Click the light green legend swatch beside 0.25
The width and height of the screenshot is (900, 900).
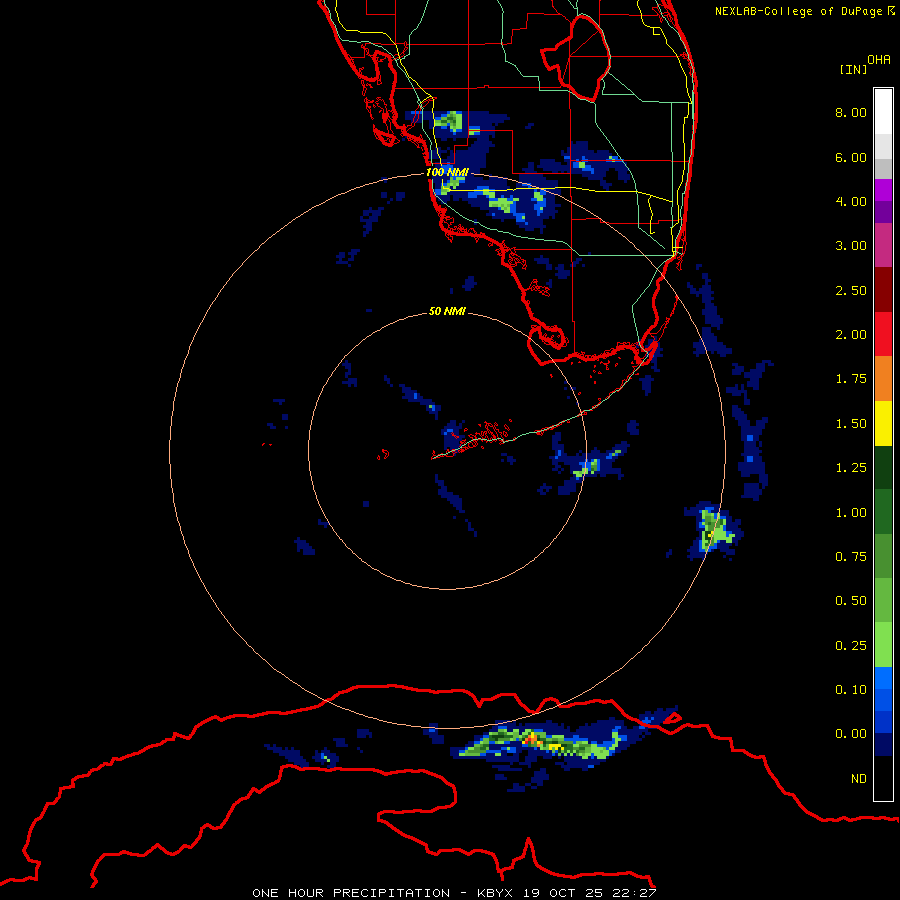coord(883,645)
